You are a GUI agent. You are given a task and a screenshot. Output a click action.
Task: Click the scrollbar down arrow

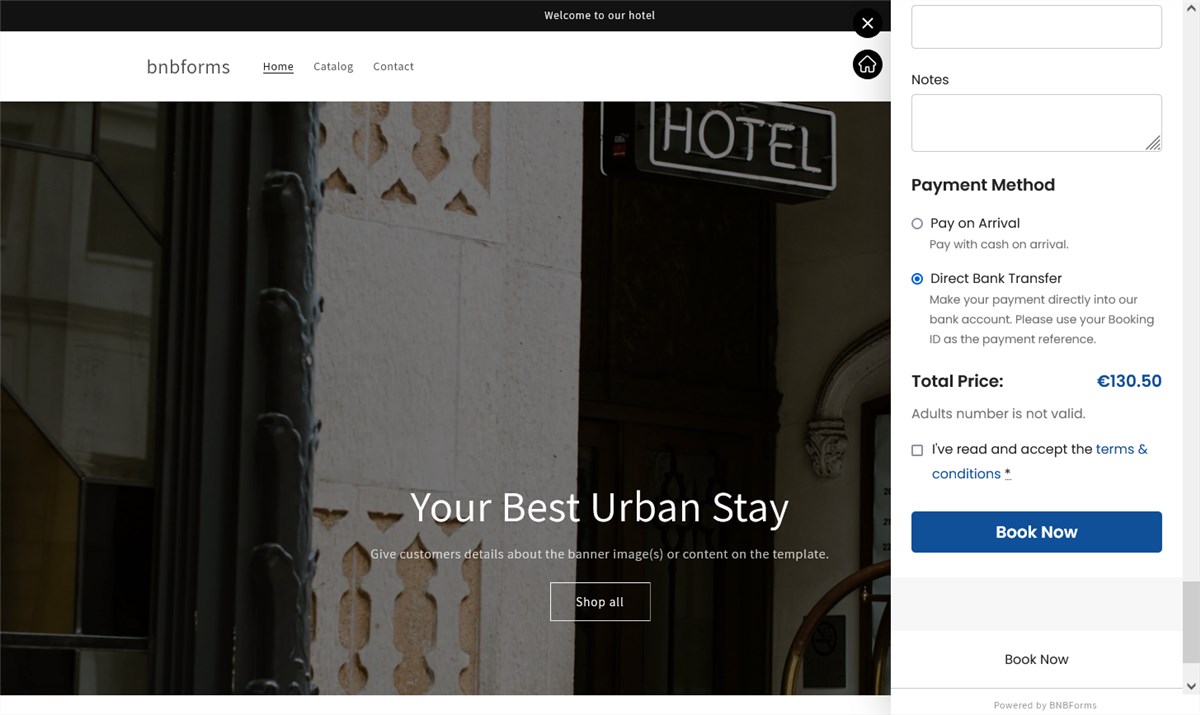click(x=1191, y=686)
